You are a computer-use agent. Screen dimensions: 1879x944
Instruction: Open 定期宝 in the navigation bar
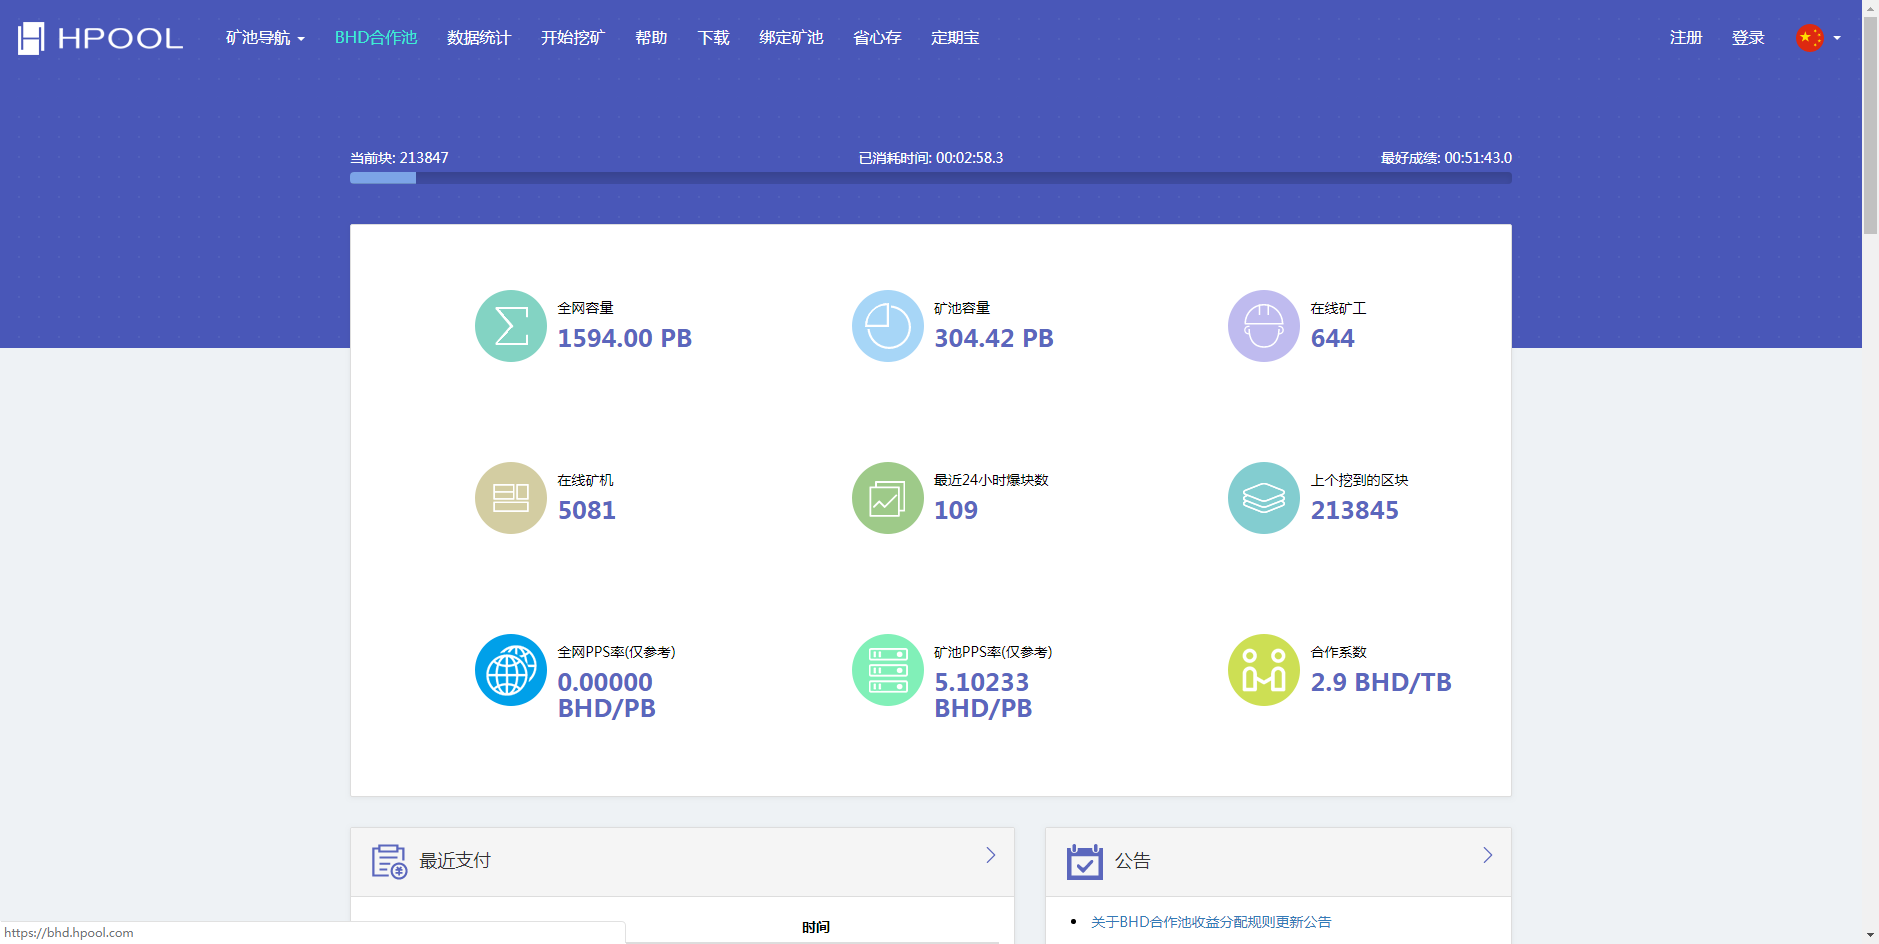[x=955, y=38]
